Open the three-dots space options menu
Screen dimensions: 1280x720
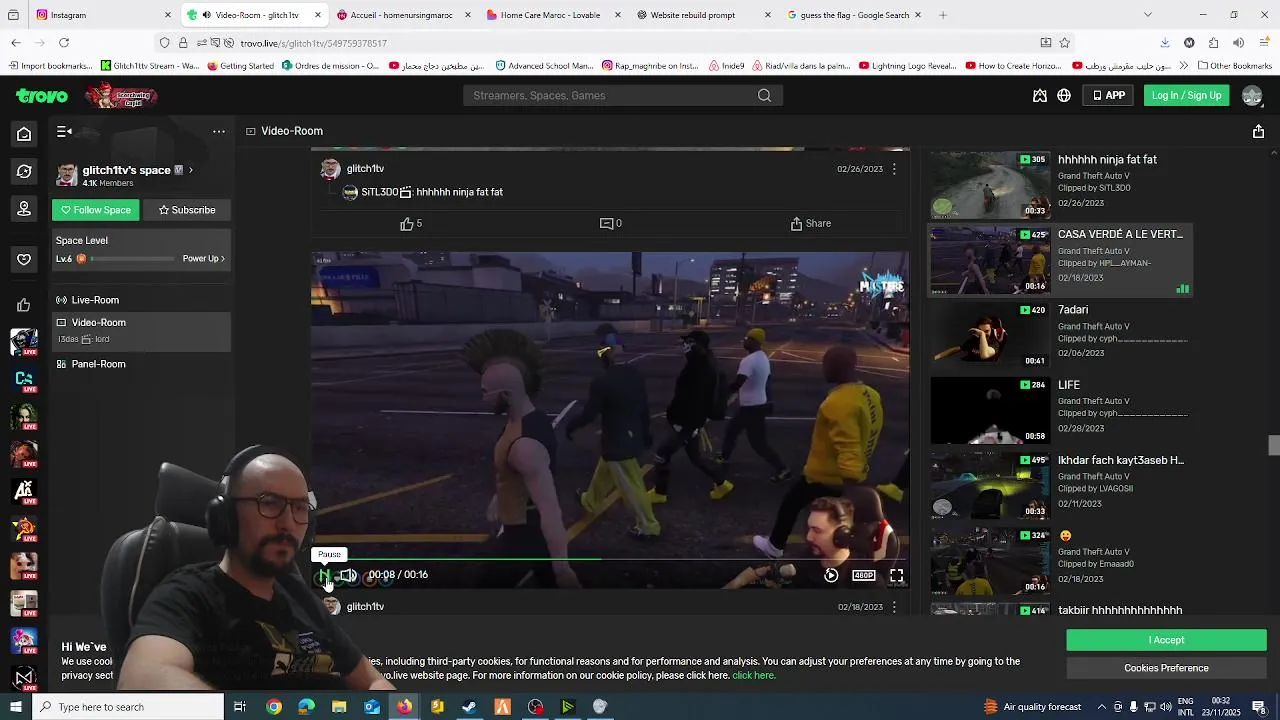click(219, 131)
